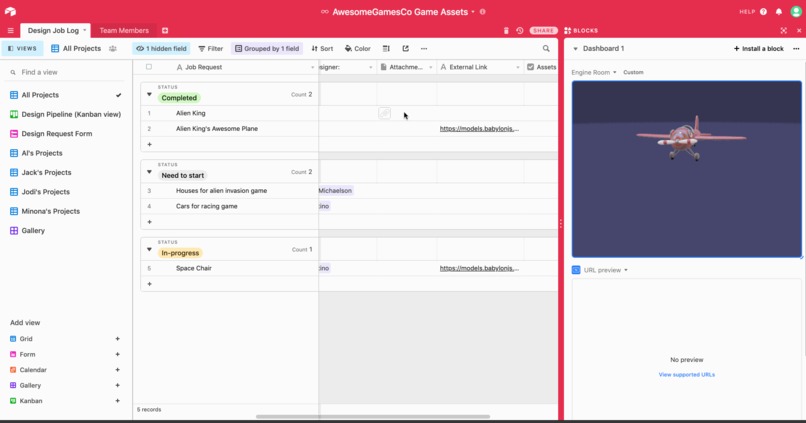Add a record to Completed group
The width and height of the screenshot is (806, 423).
(x=150, y=144)
